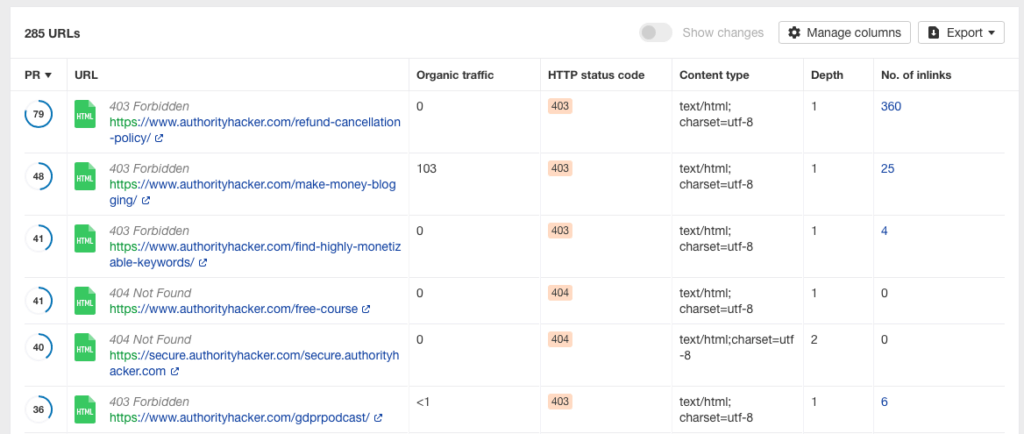
Task: Click the 360 inlinks count
Action: pyautogui.click(x=891, y=106)
